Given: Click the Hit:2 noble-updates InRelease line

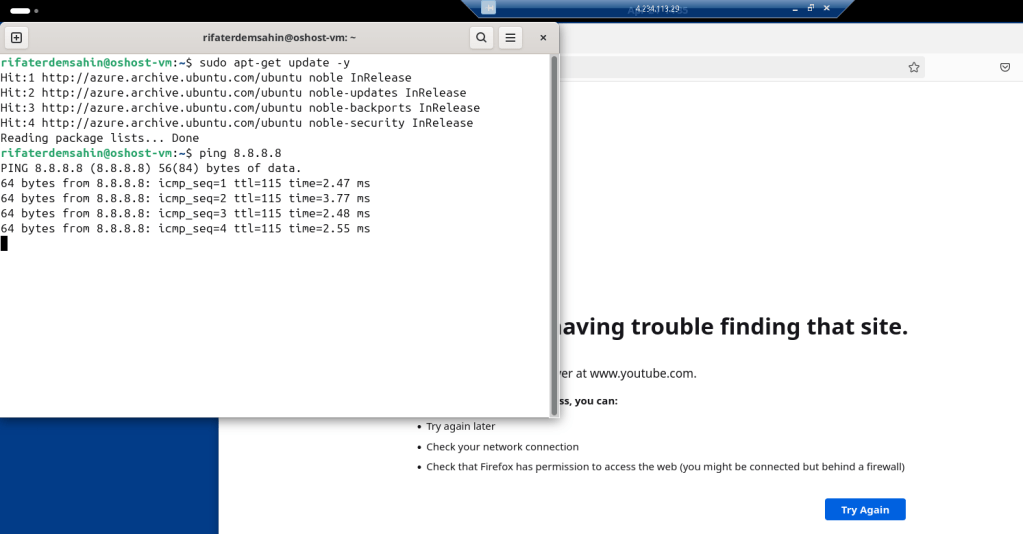Looking at the screenshot, I should [233, 93].
